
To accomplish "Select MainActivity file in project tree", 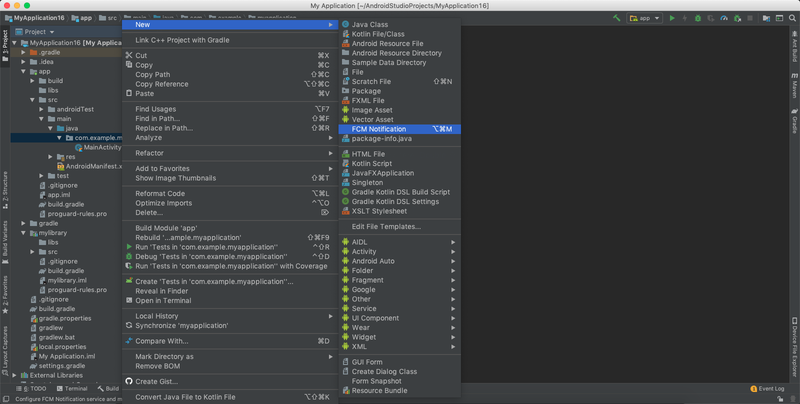I will click(x=102, y=148).
